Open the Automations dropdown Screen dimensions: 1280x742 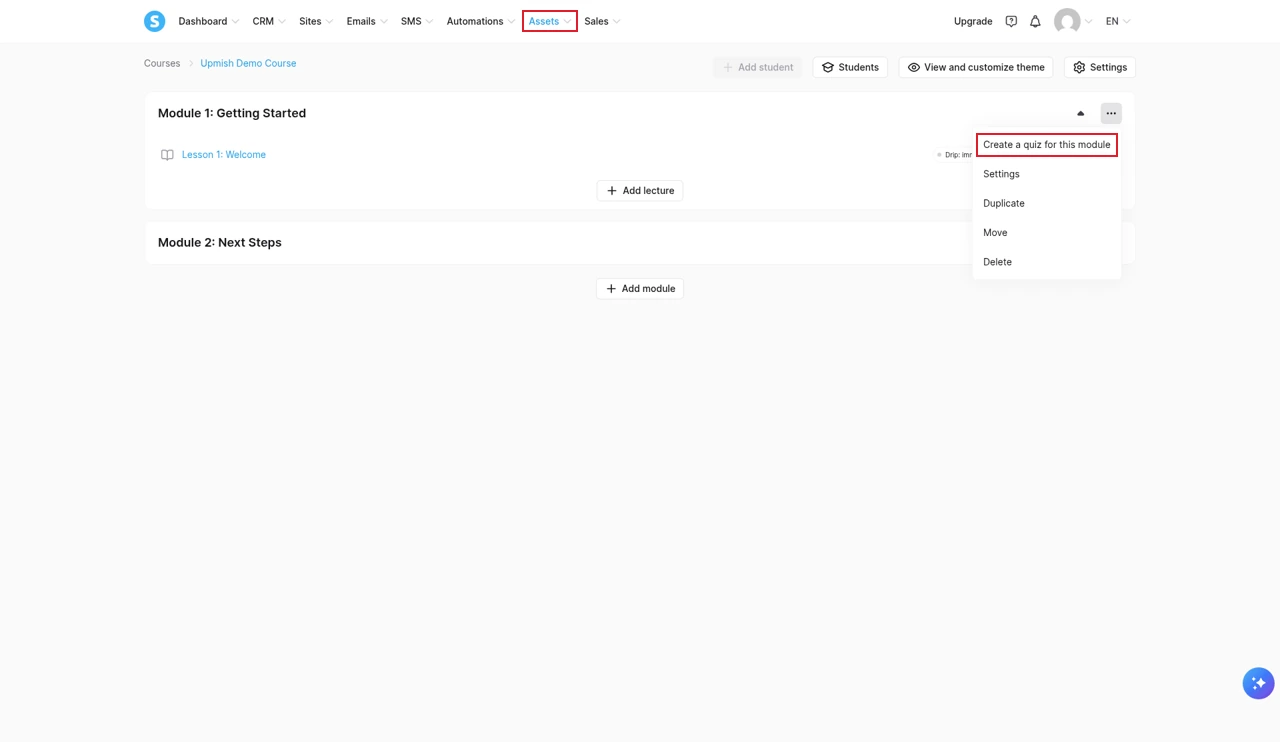(480, 21)
